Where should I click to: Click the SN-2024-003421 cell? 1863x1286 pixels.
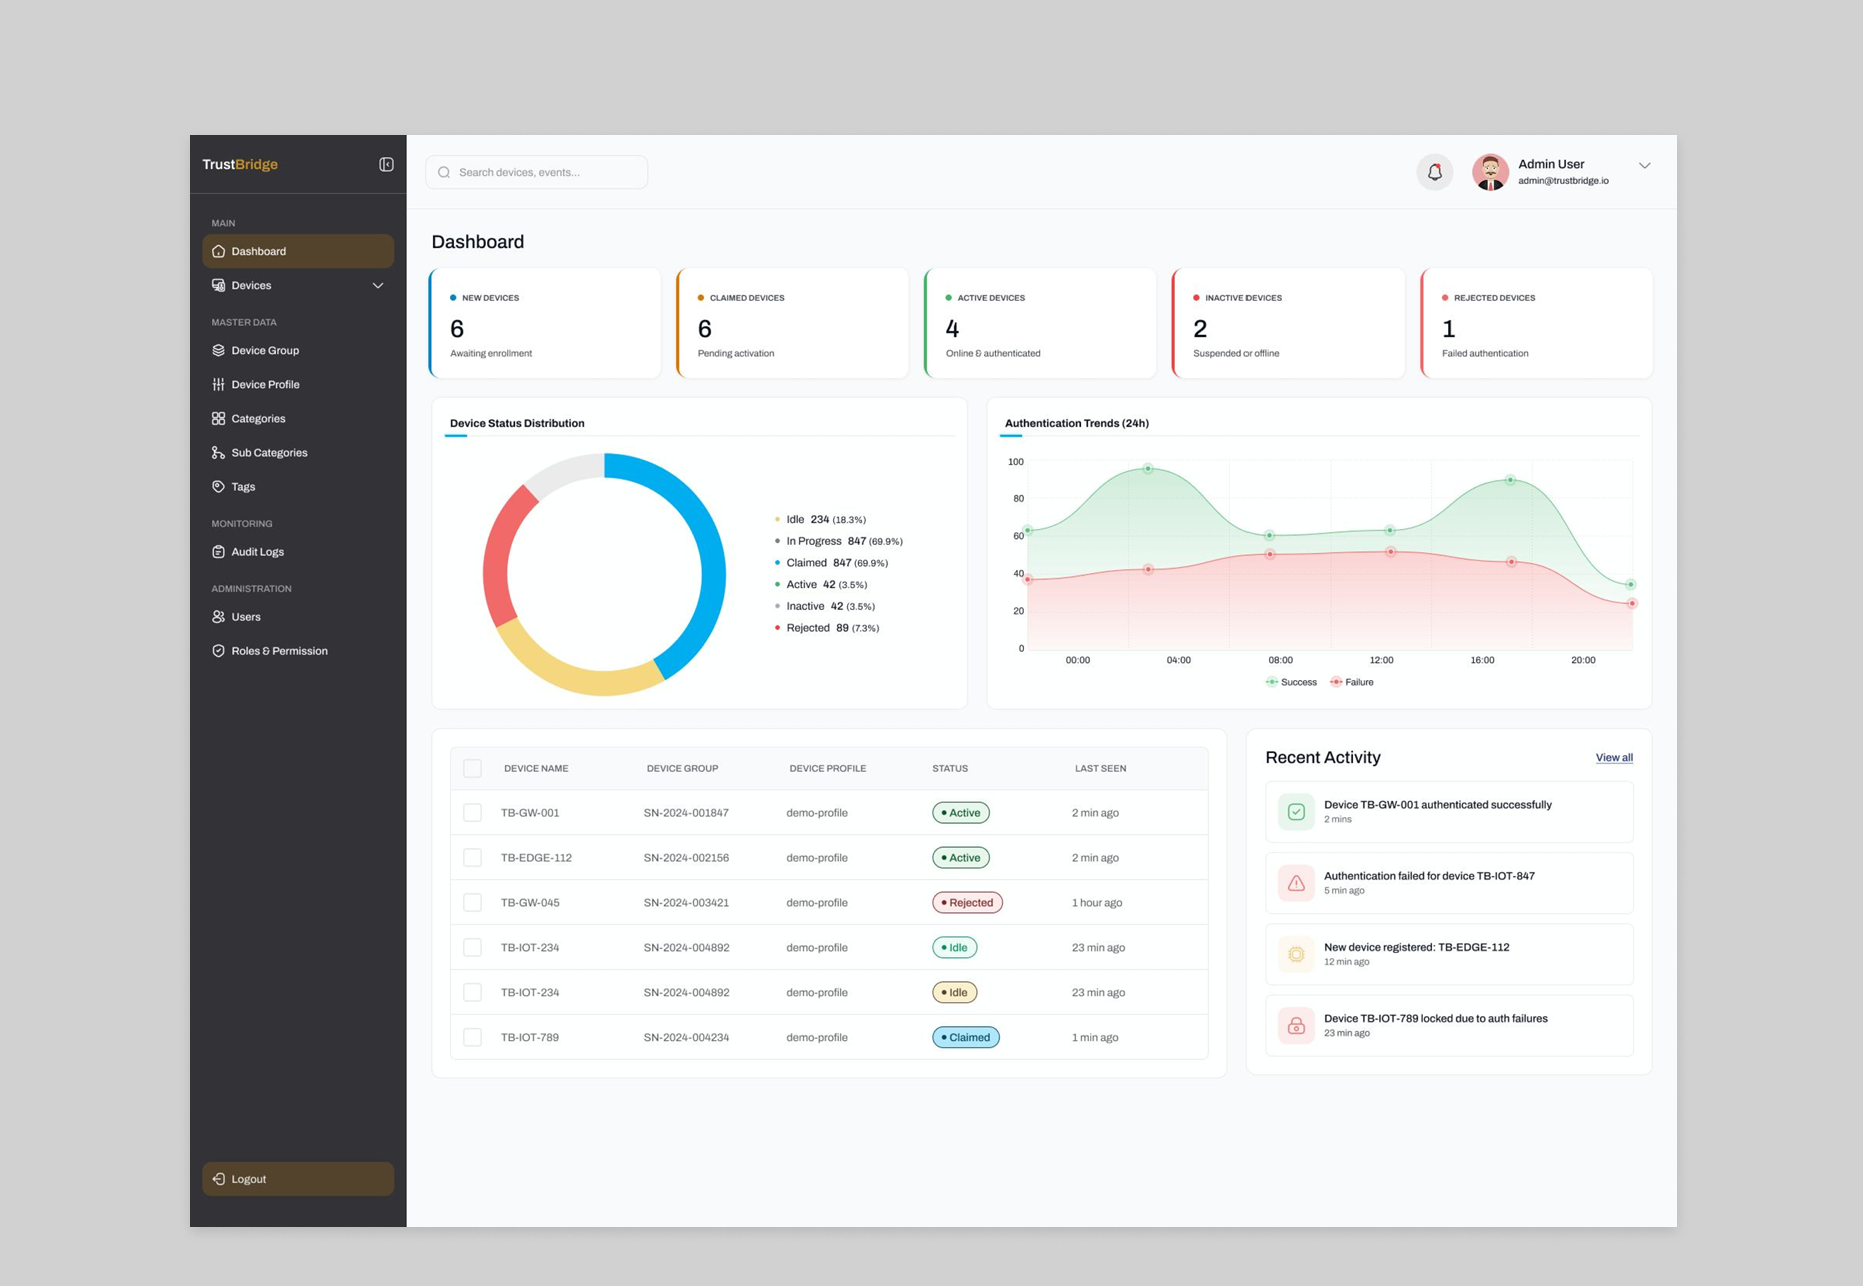click(x=686, y=902)
